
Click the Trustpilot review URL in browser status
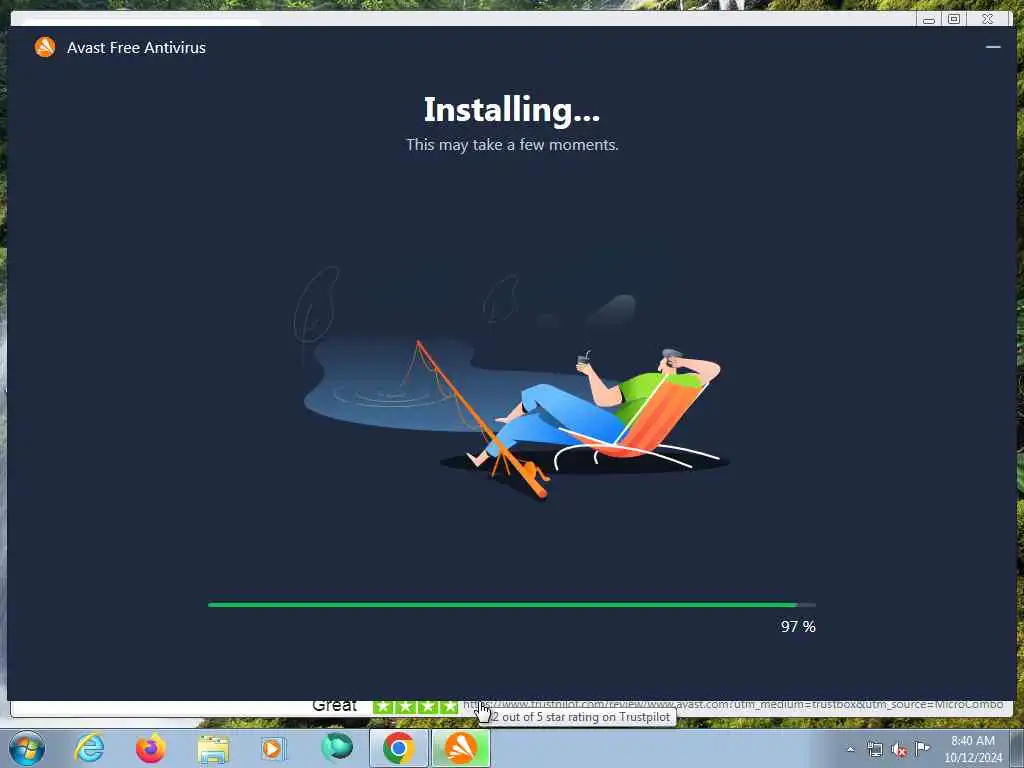(x=733, y=705)
